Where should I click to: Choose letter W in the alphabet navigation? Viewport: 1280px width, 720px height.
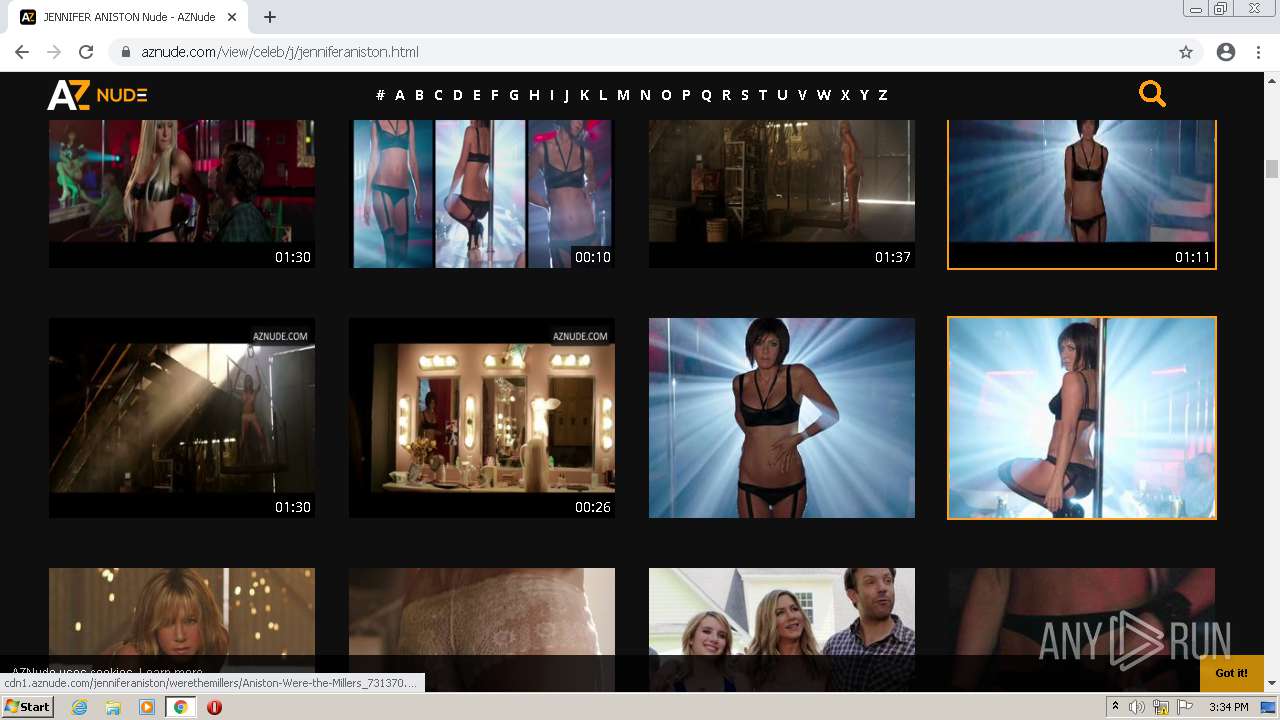(x=824, y=95)
